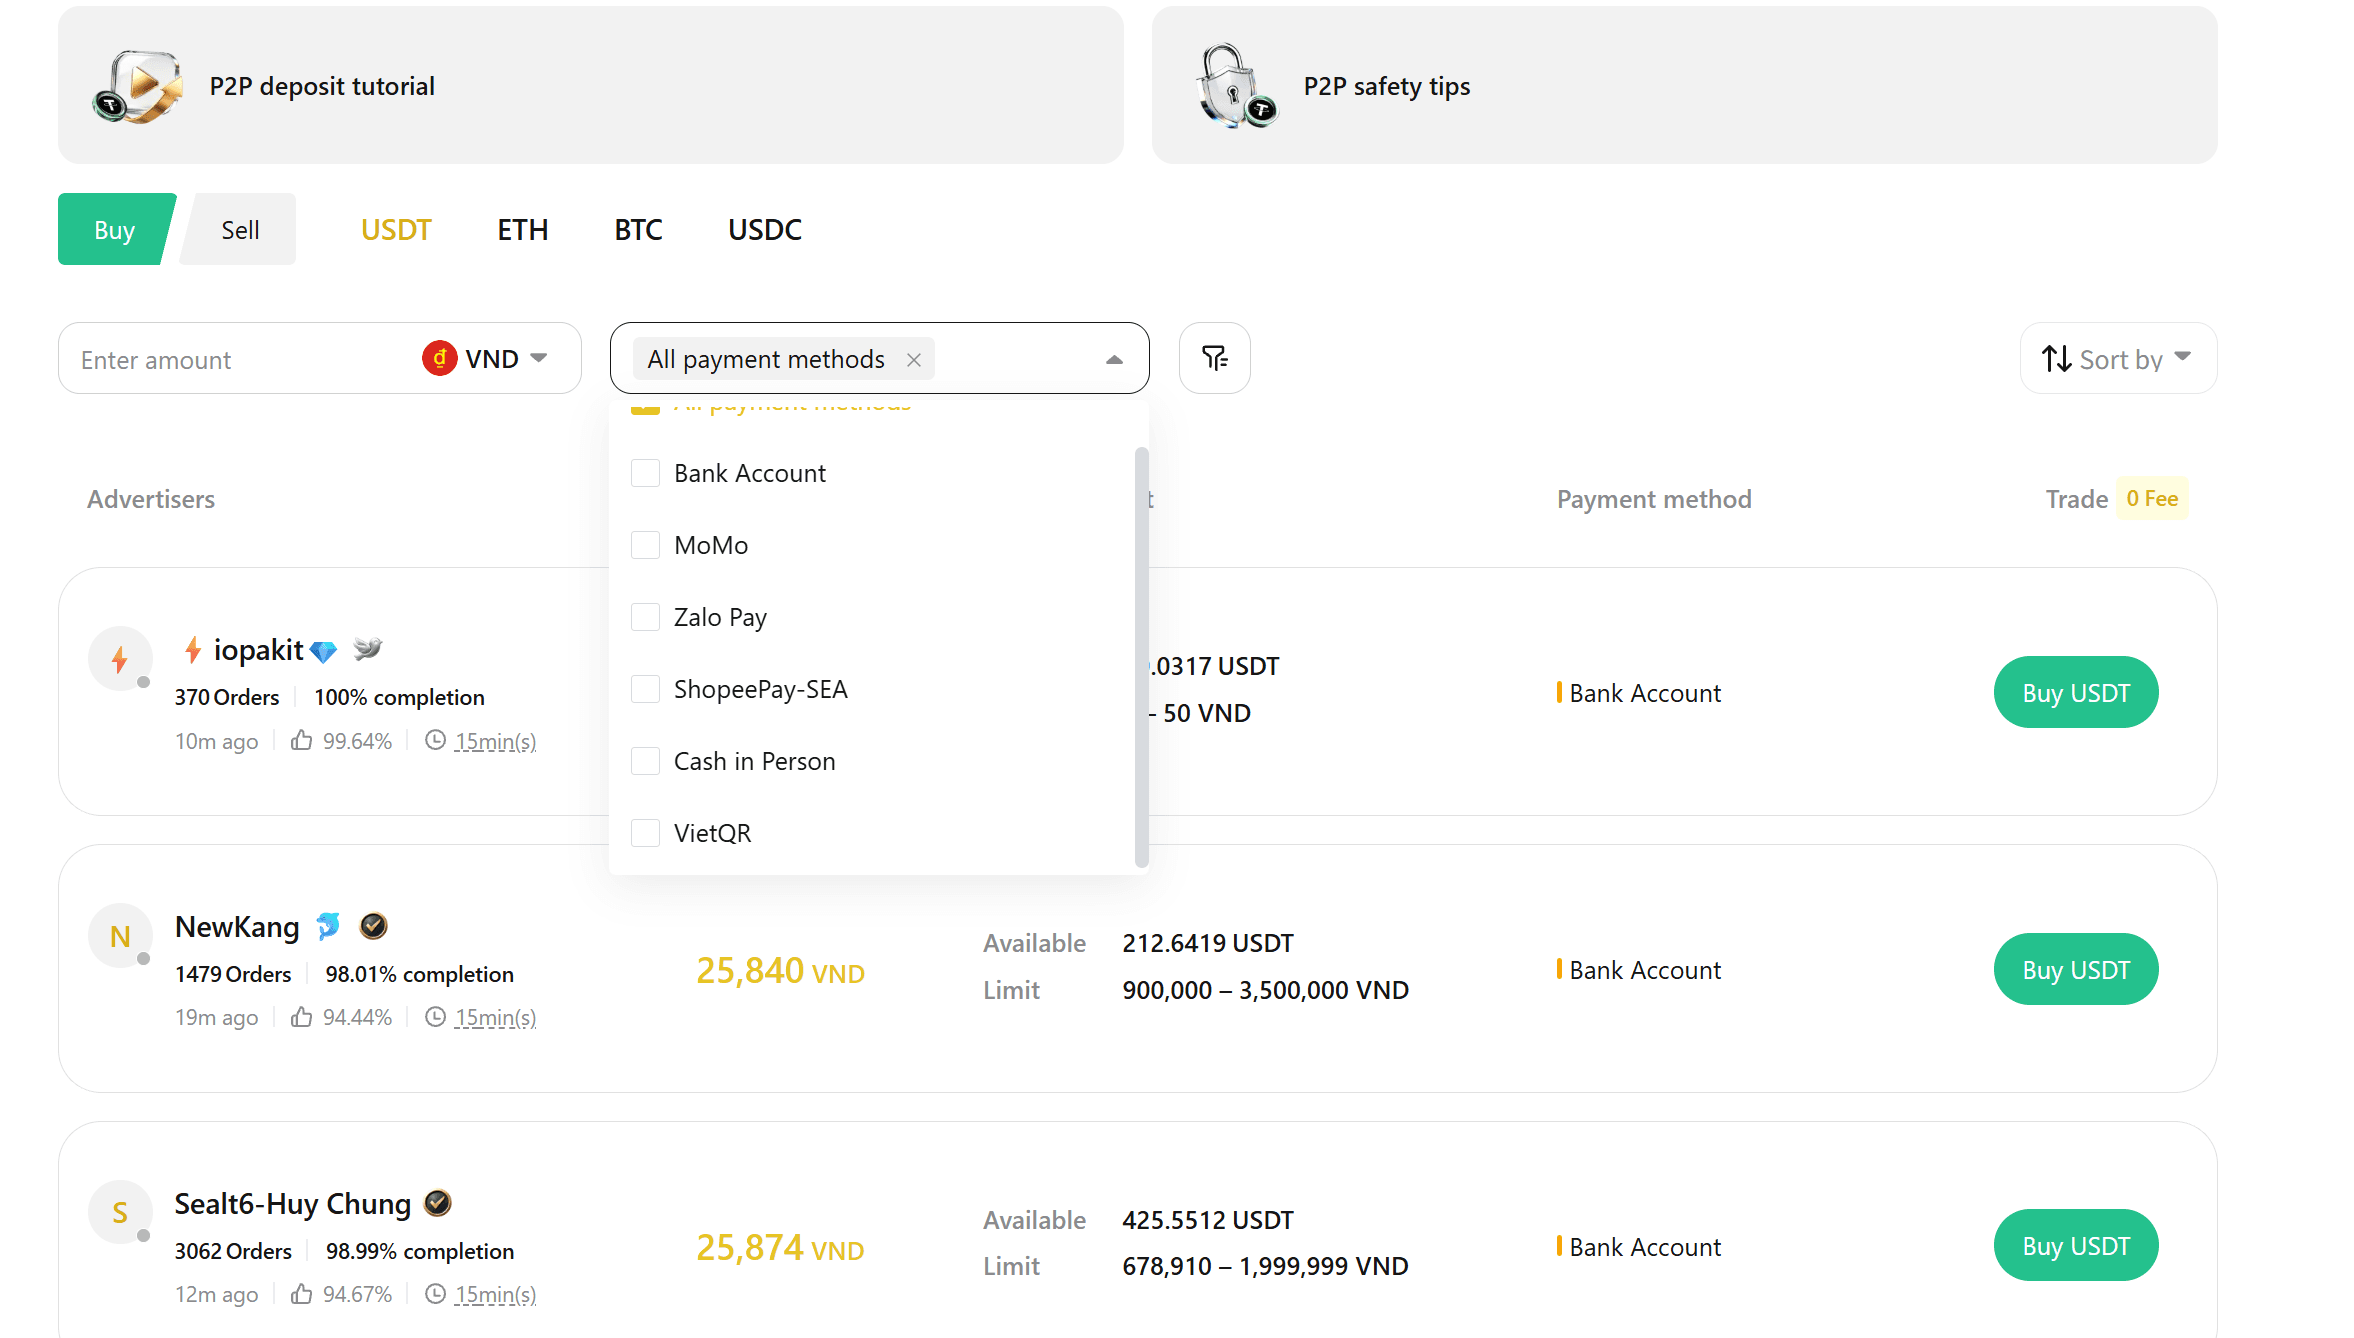This screenshot has height=1338, width=2354.
Task: Click the blue diamond badge beside iopakit
Action: coord(323,652)
